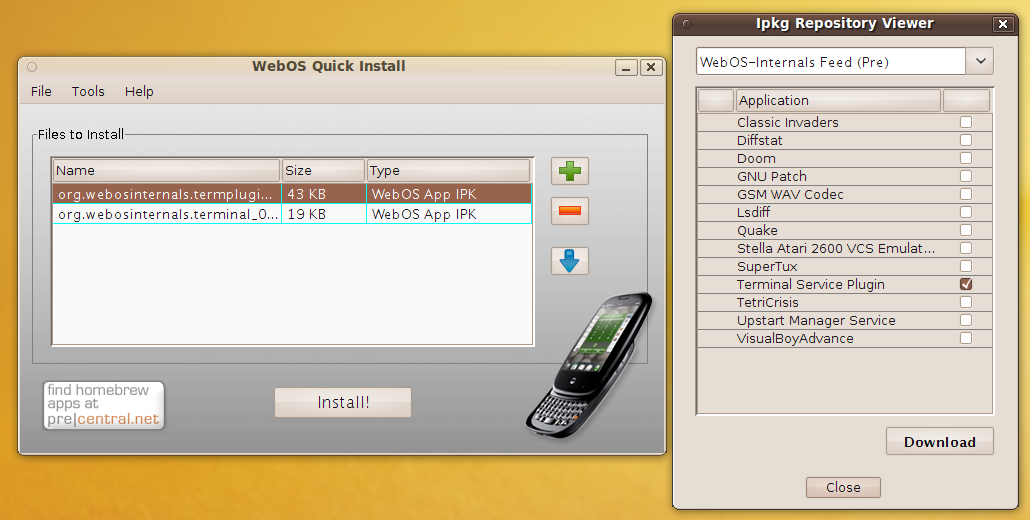The height and width of the screenshot is (520, 1030).
Task: Click the Close button in Ipkg Repository Viewer
Action: click(x=843, y=487)
